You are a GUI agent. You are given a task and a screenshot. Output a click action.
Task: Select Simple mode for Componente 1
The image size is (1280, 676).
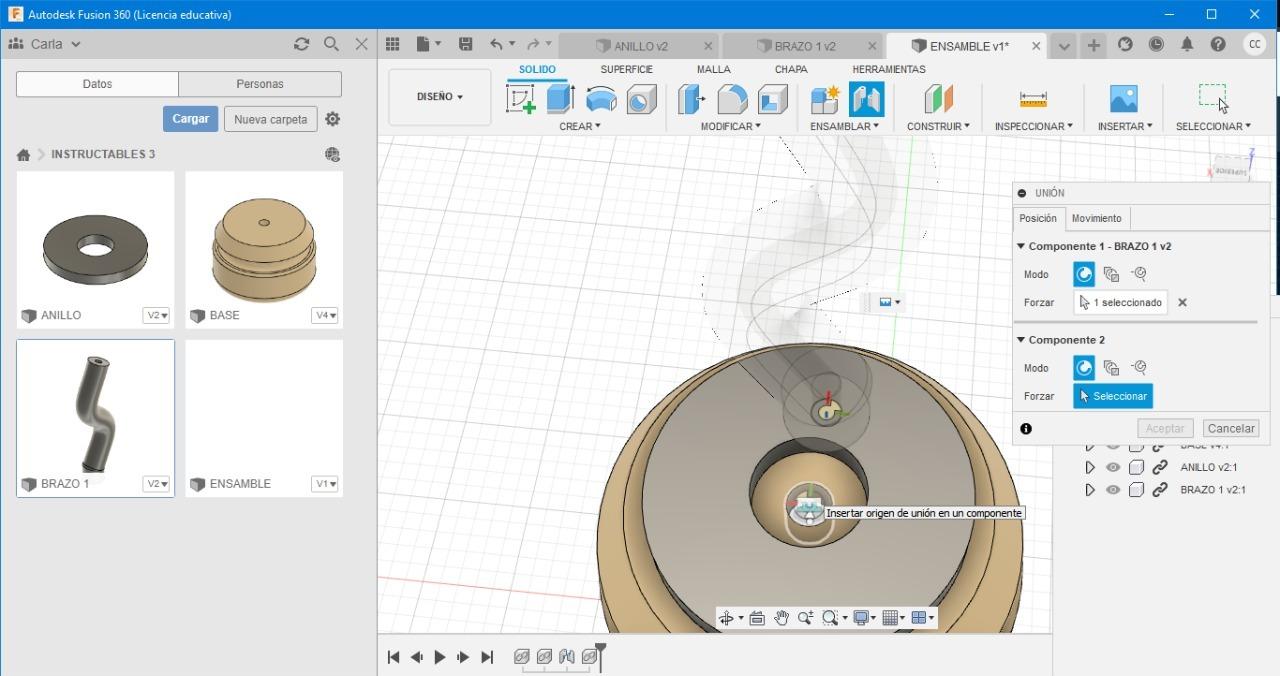(x=1084, y=274)
